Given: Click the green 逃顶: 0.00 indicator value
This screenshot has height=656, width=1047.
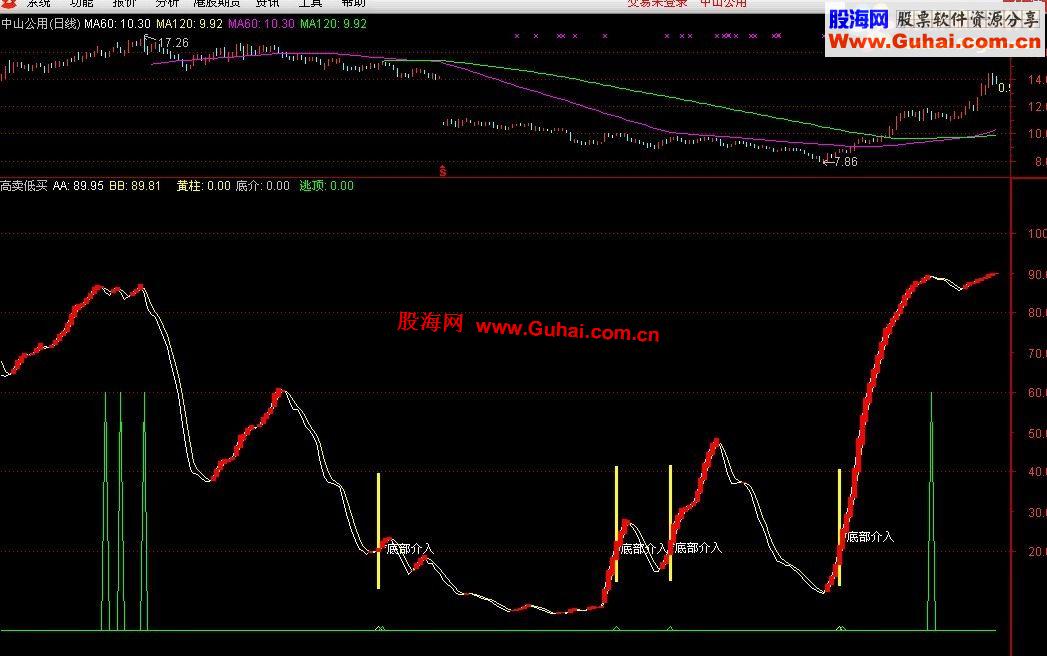Looking at the screenshot, I should click(327, 186).
